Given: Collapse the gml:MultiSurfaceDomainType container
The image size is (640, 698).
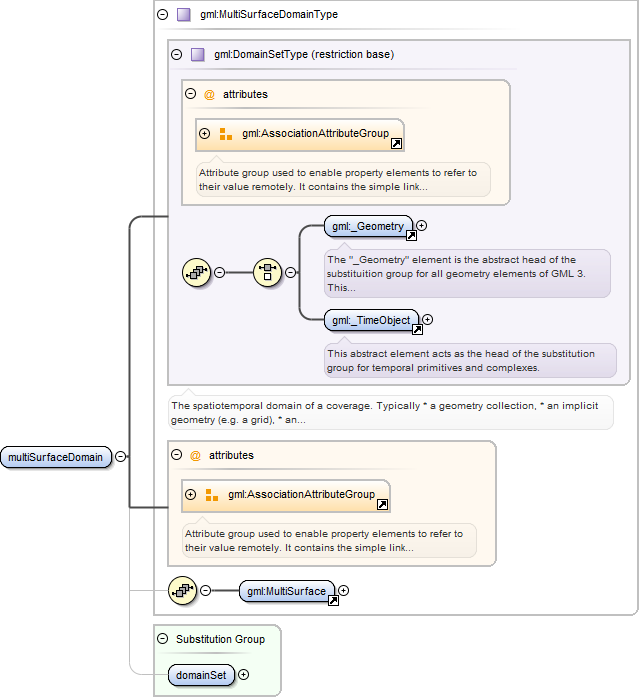Looking at the screenshot, I should coord(163,15).
